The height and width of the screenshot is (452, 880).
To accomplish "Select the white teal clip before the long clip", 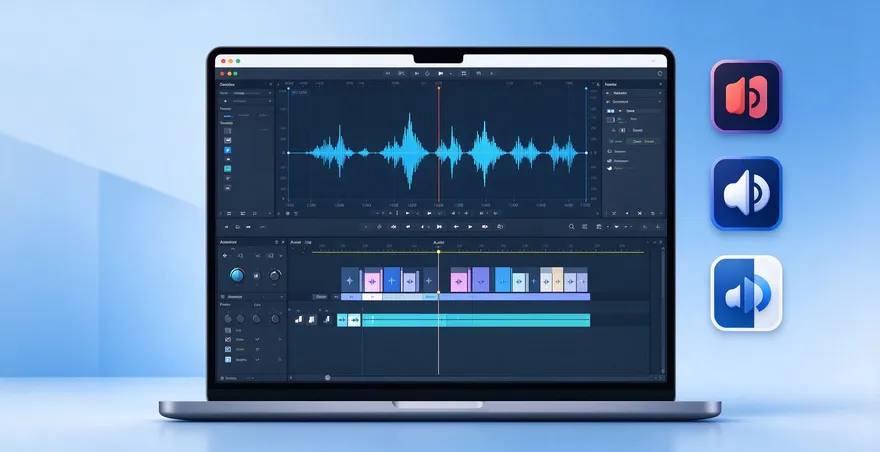I will pyautogui.click(x=354, y=320).
